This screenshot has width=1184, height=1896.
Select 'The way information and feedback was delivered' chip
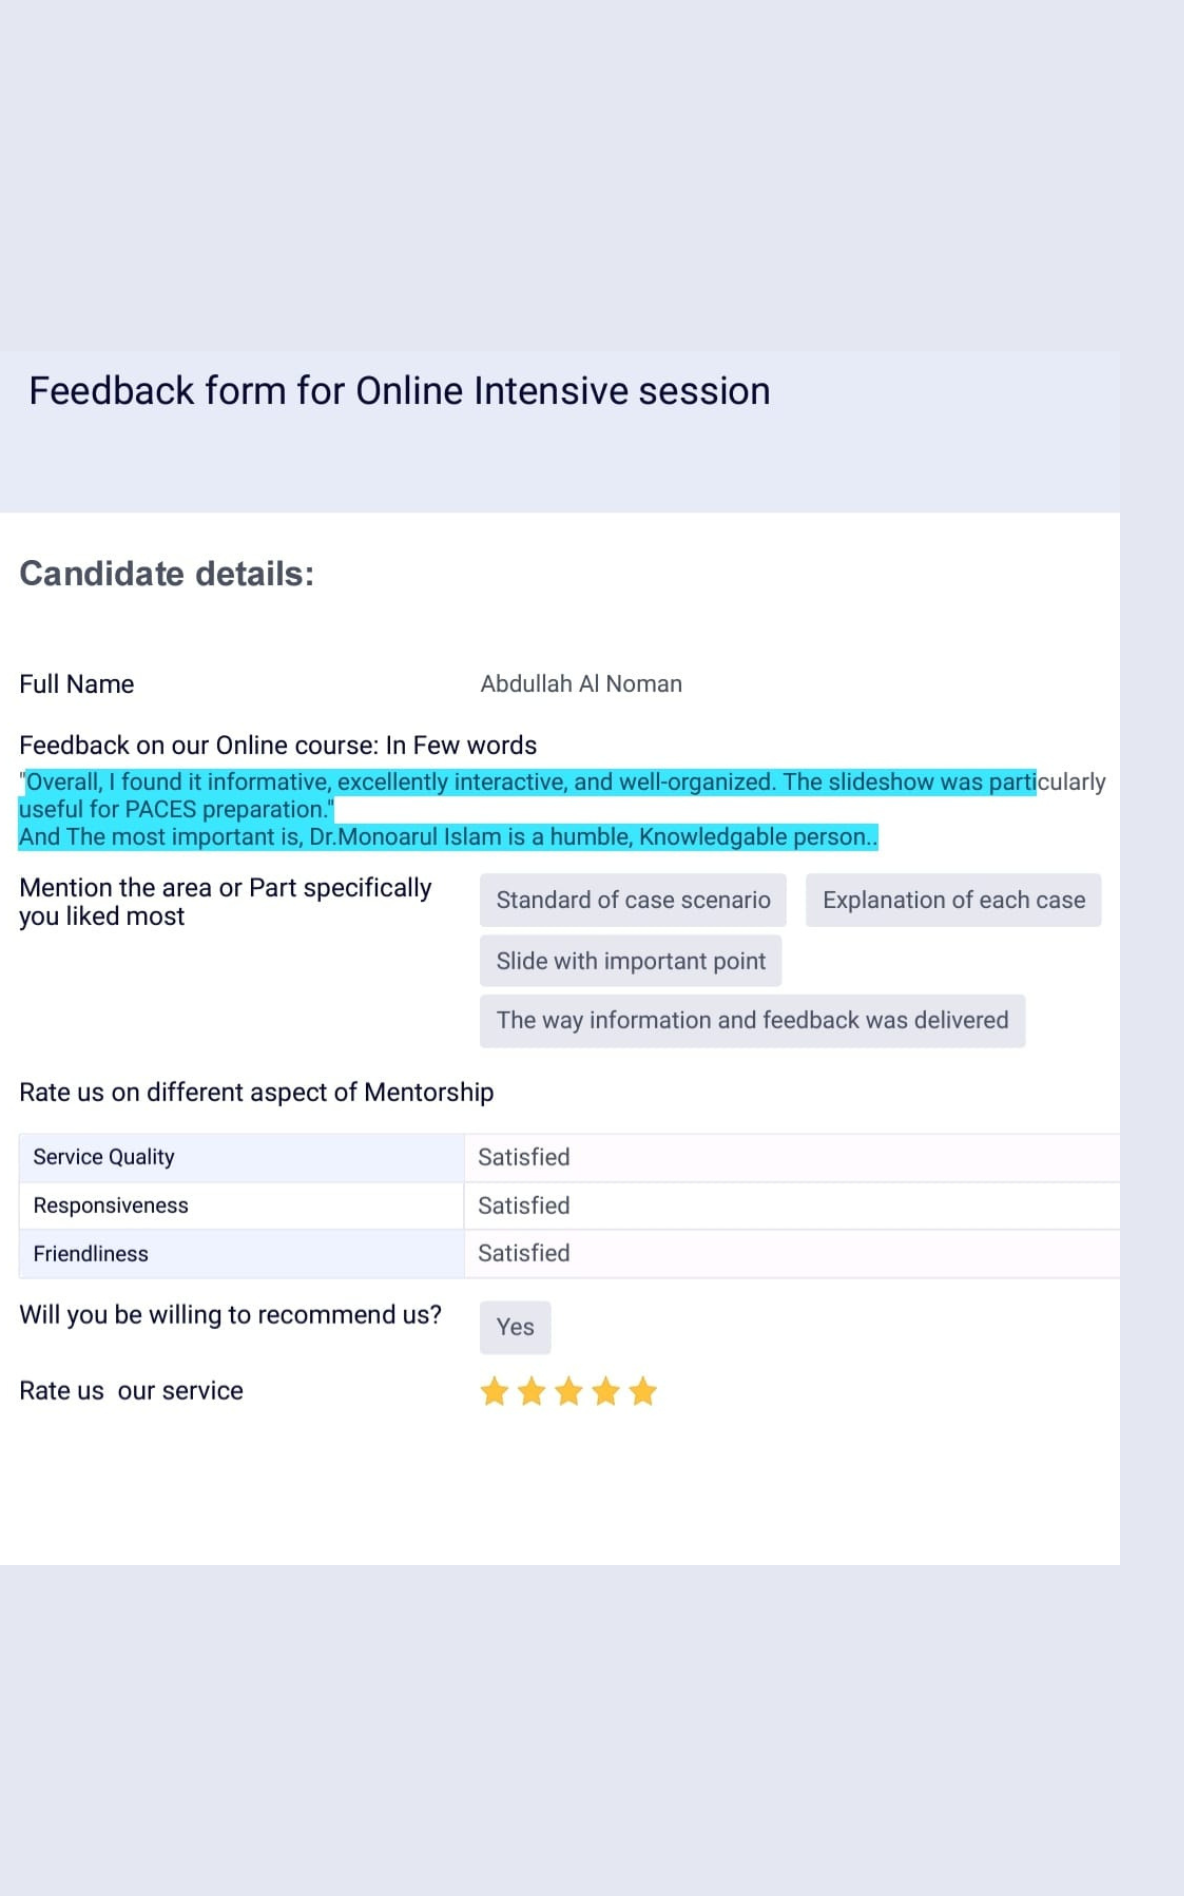[x=753, y=1020]
